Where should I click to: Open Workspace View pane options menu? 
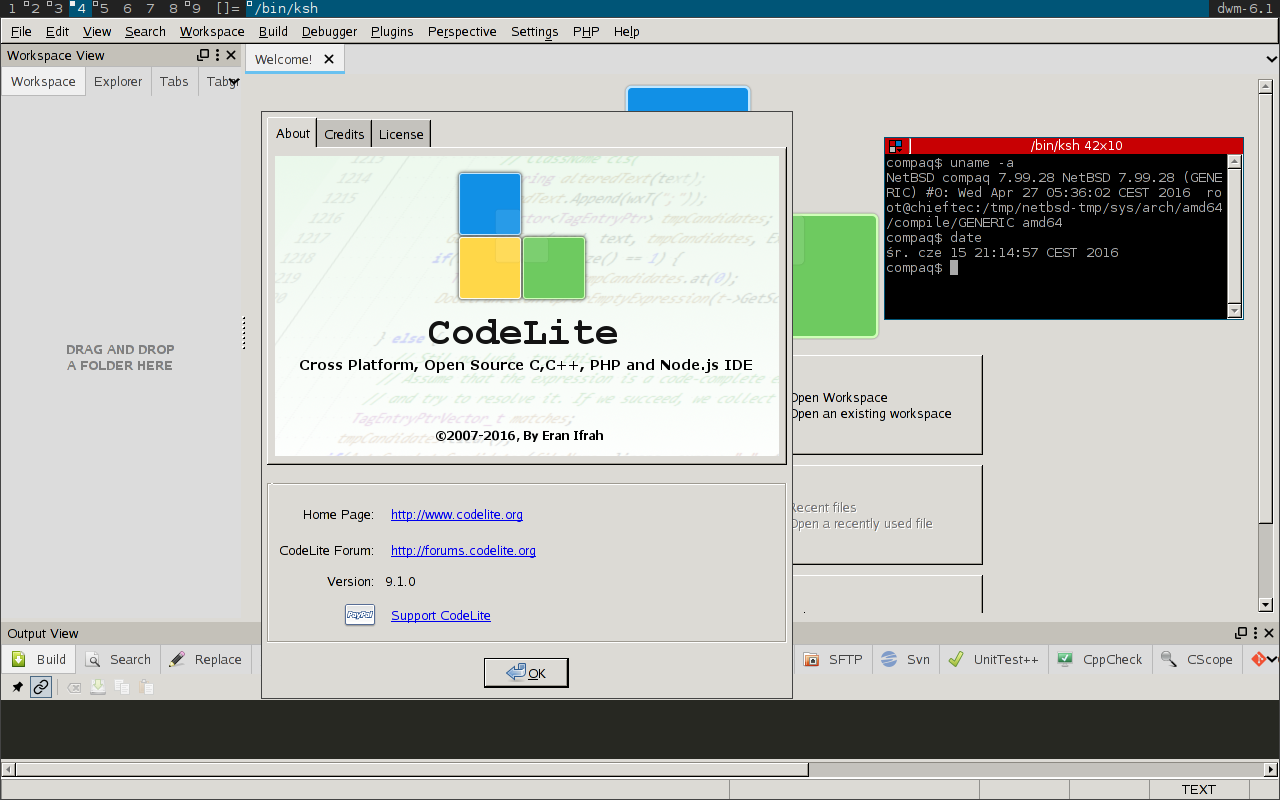[x=218, y=55]
